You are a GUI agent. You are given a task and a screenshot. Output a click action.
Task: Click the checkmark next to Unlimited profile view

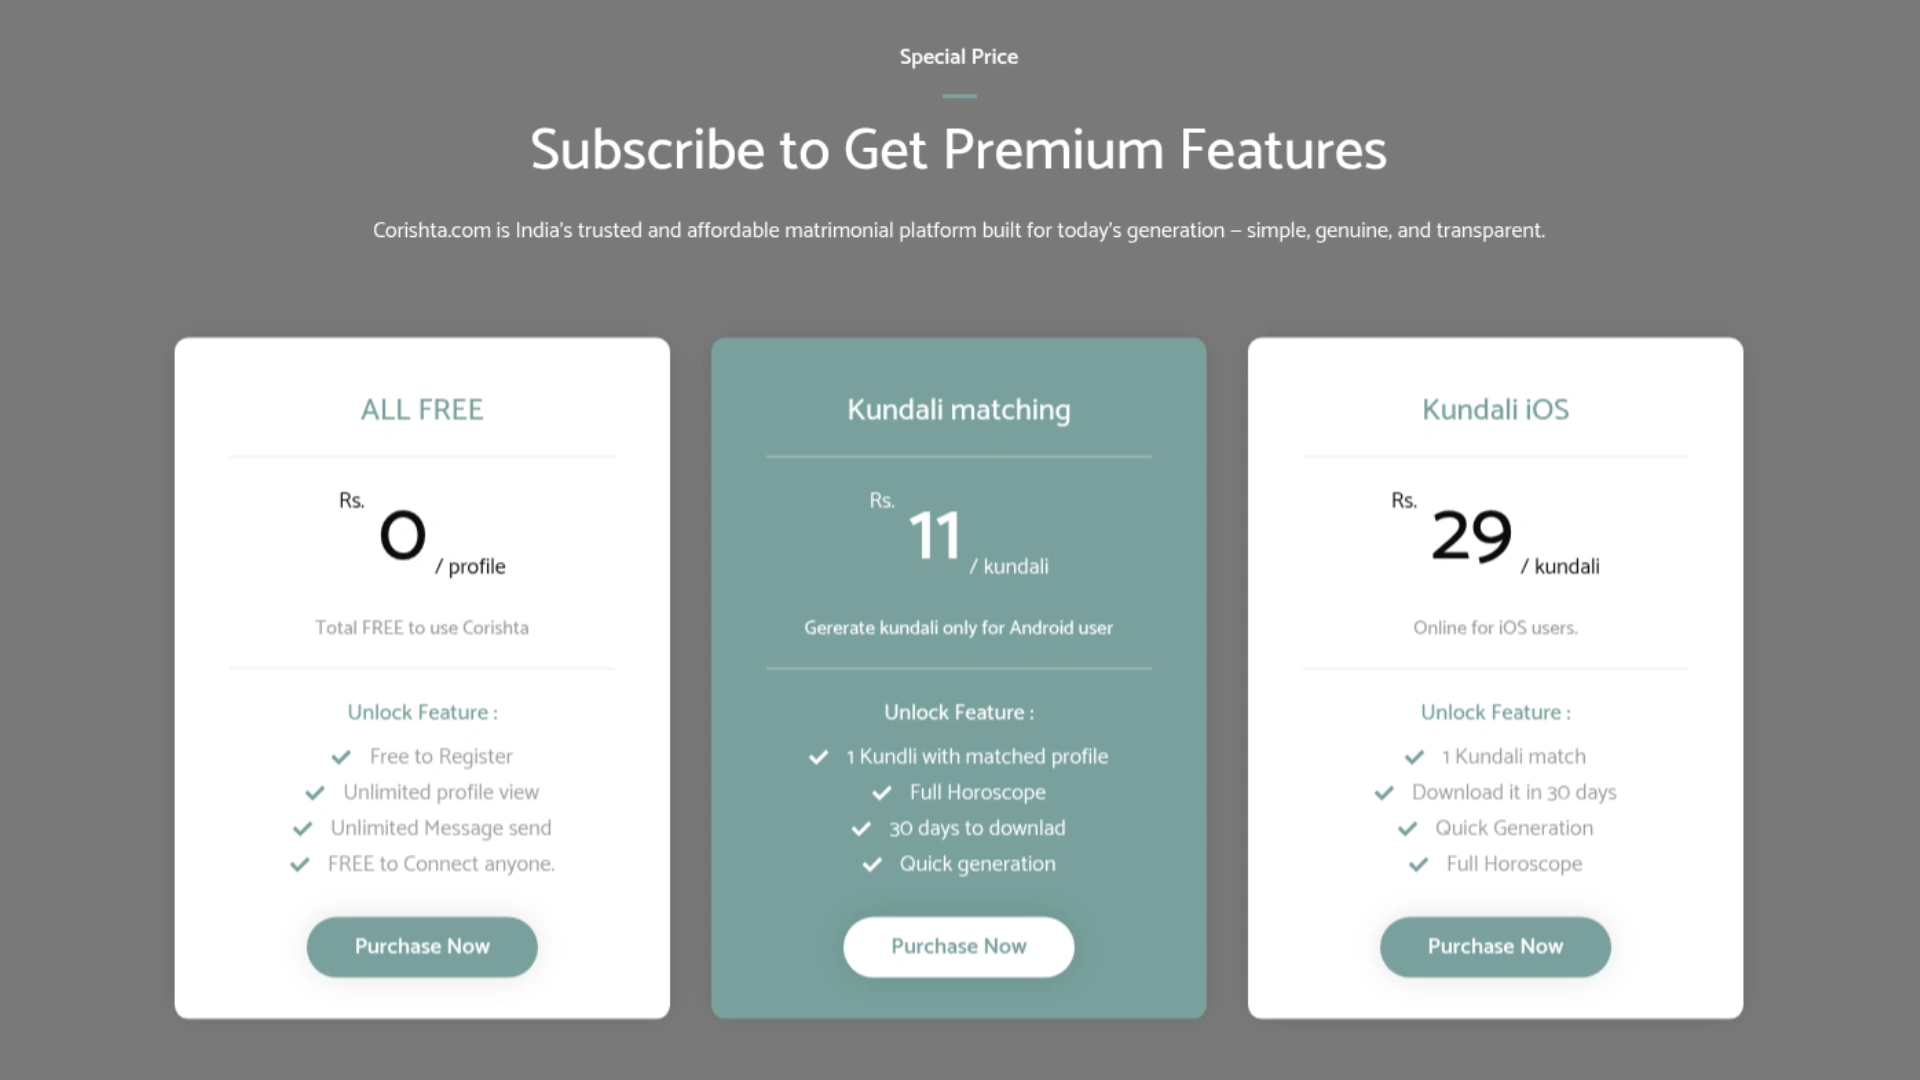tap(315, 793)
